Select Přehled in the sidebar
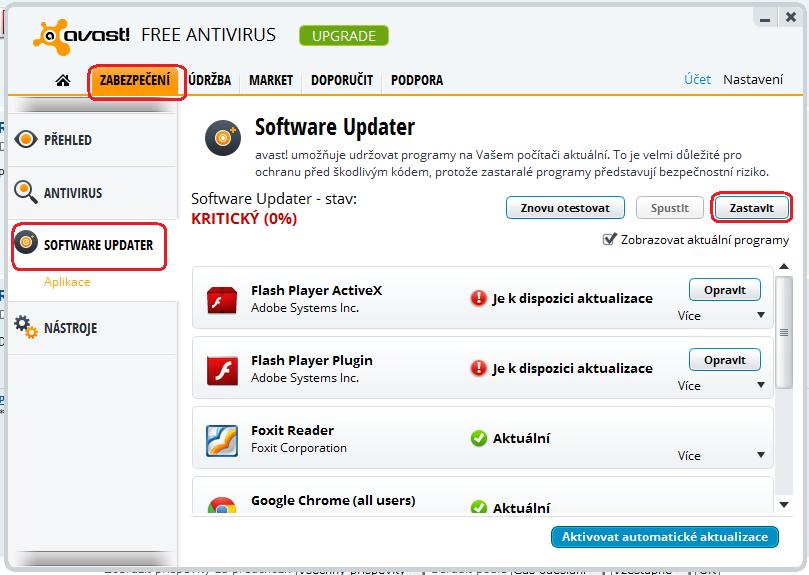The width and height of the screenshot is (809, 575). [93, 140]
